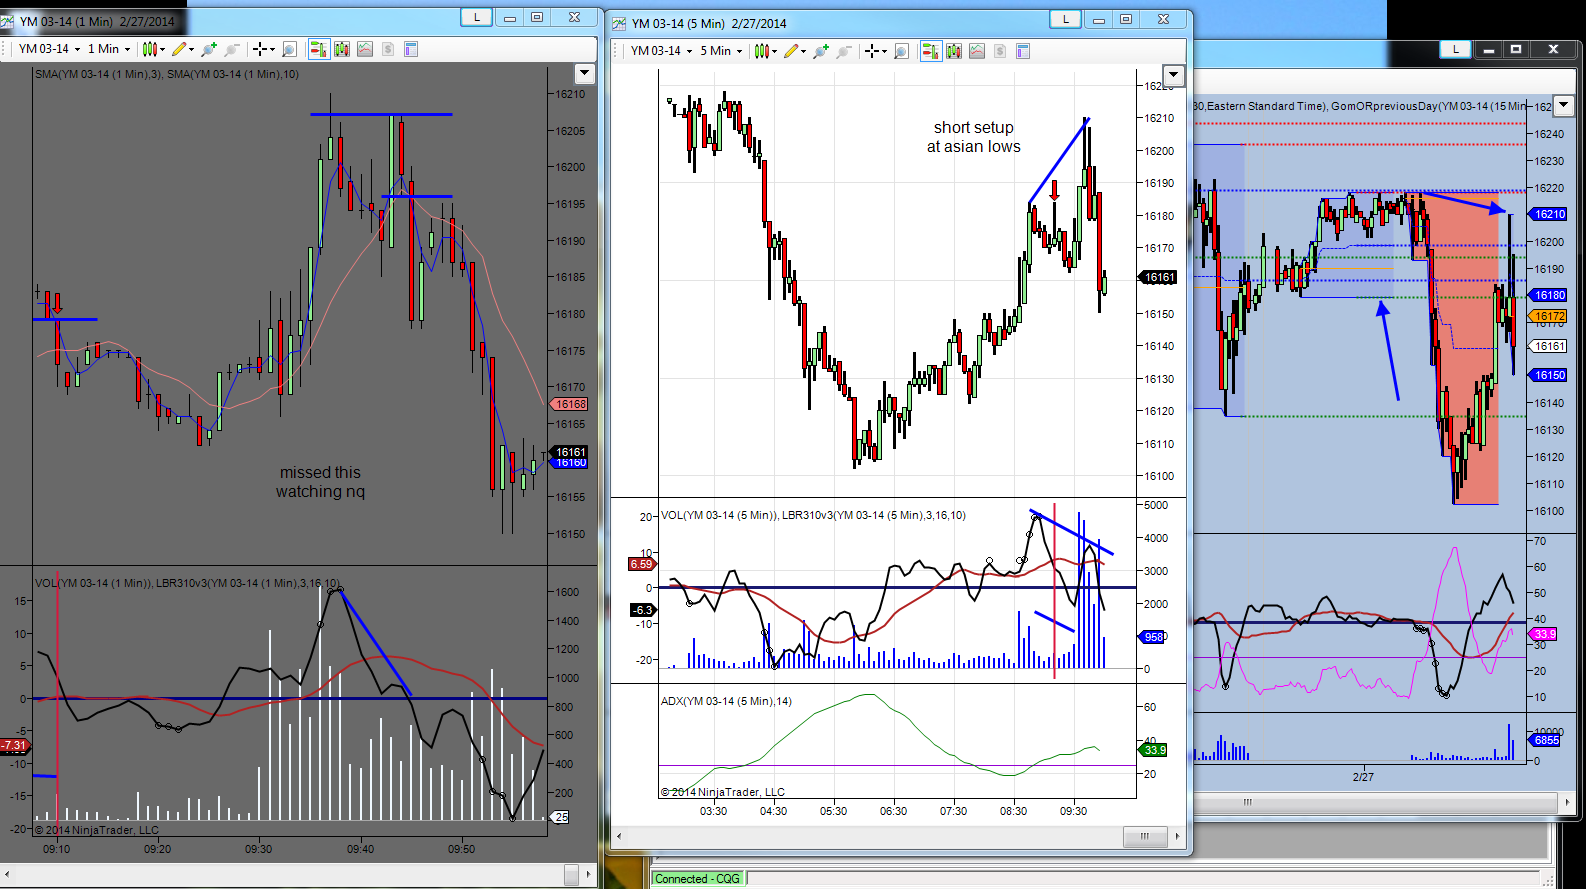Expand cursor type arrow in 5 Min chart
This screenshot has height=889, width=1586.
(883, 51)
